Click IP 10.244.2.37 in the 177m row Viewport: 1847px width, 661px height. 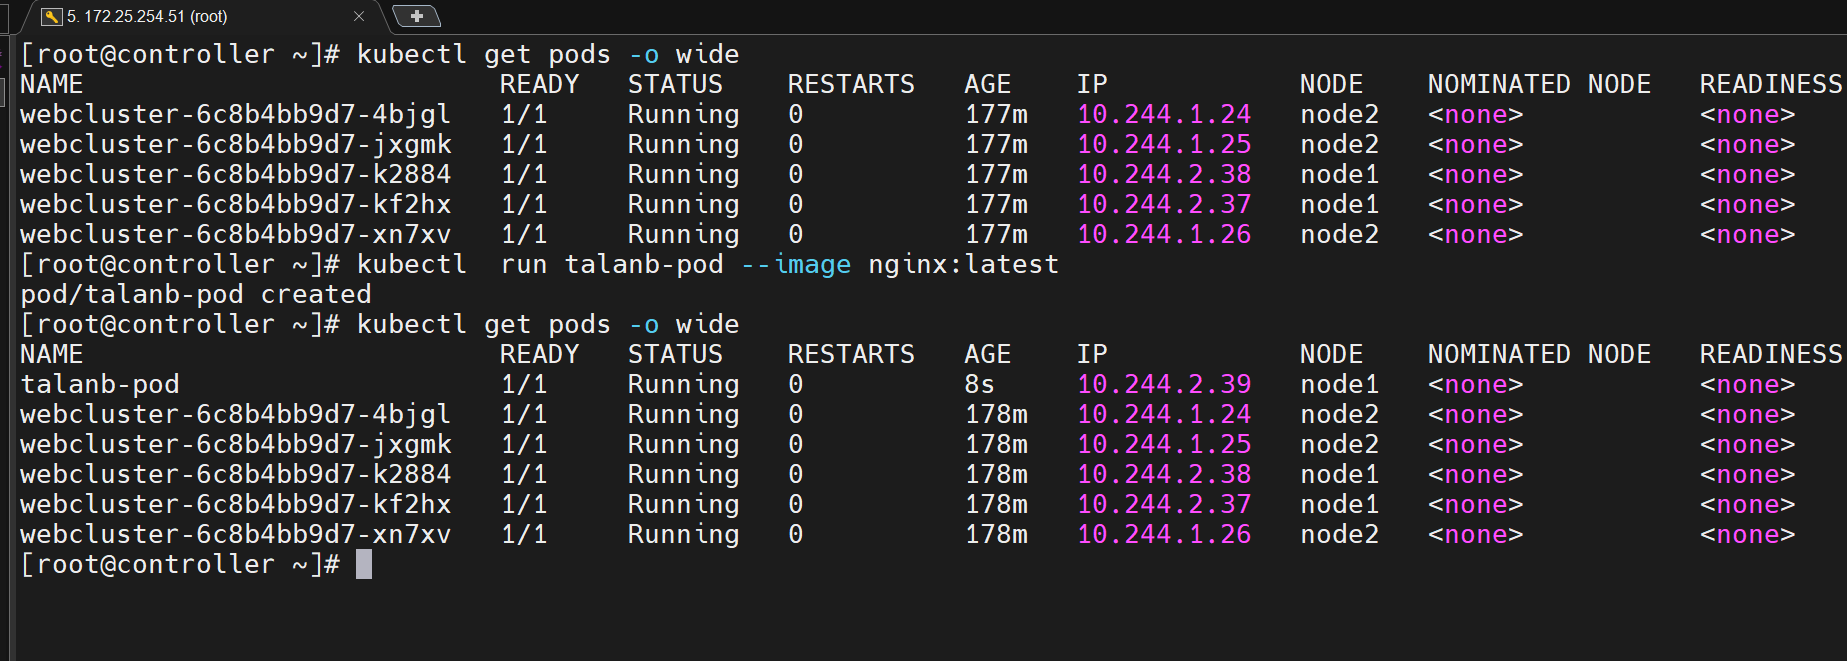tap(1164, 204)
